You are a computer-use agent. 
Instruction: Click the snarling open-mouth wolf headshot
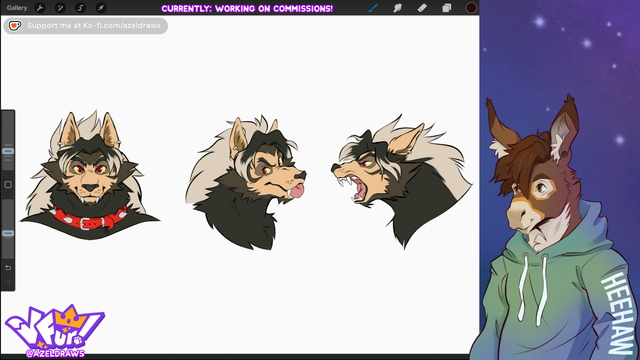(x=402, y=181)
